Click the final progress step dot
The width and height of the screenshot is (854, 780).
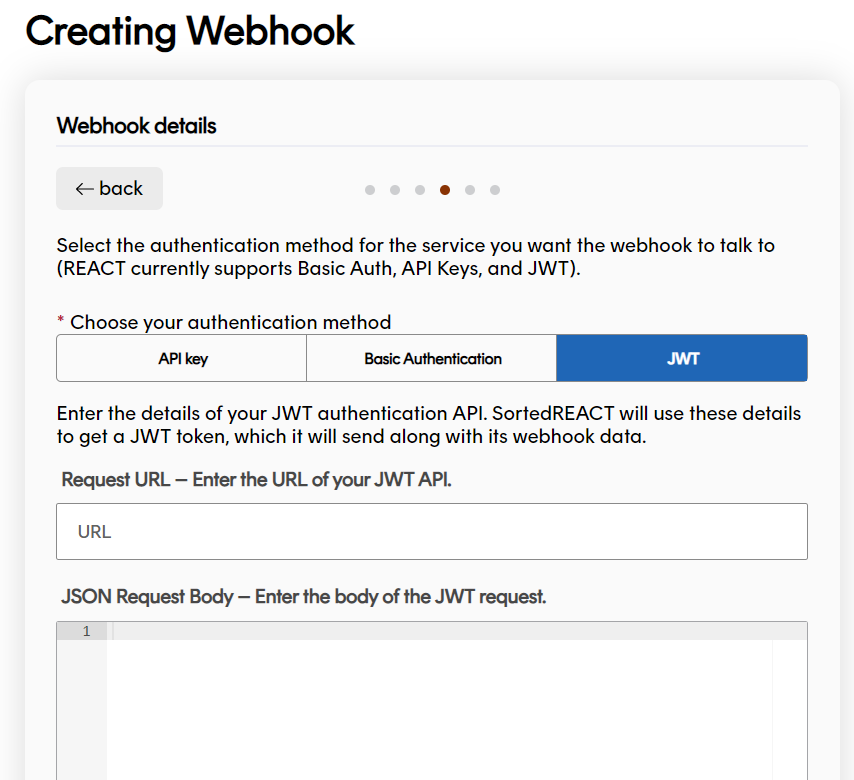(x=495, y=189)
